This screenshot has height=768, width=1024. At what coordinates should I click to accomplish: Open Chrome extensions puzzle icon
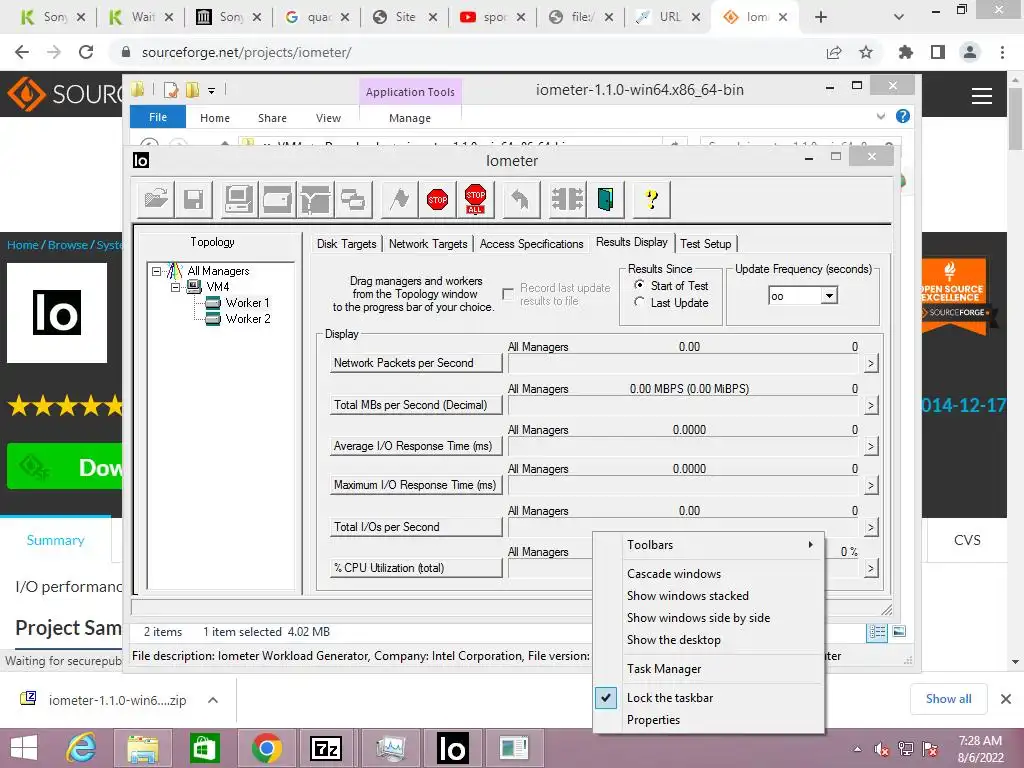906,52
